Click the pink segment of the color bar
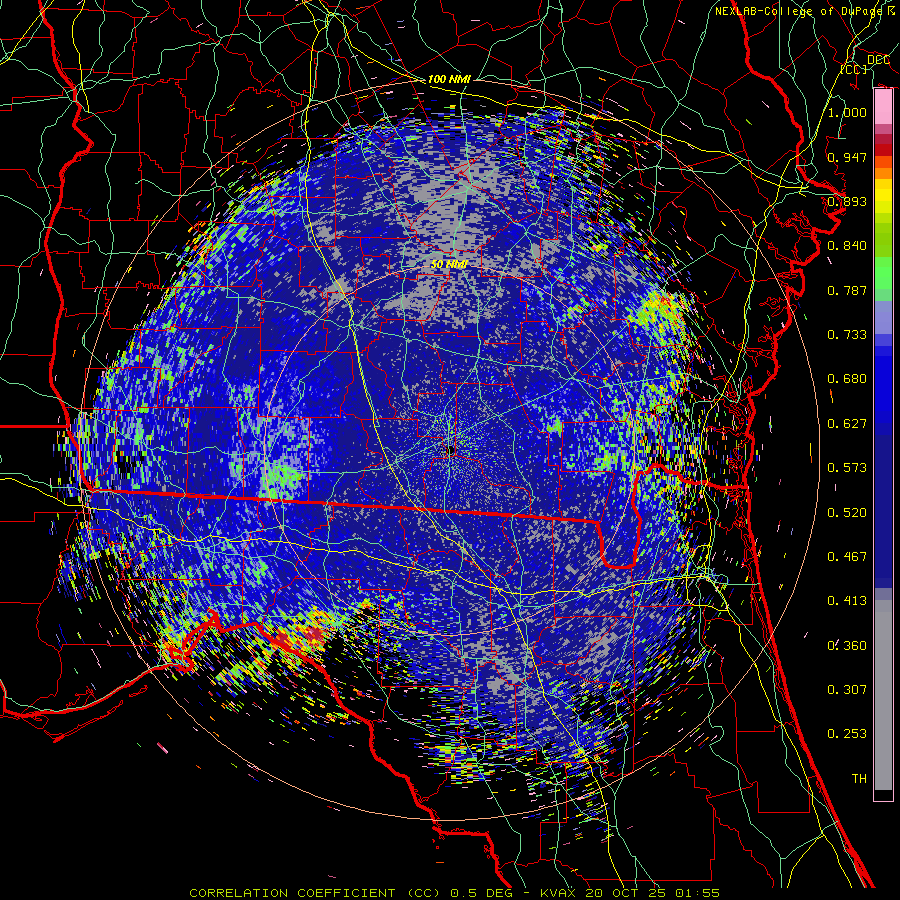Viewport: 900px width, 900px height. point(883,107)
